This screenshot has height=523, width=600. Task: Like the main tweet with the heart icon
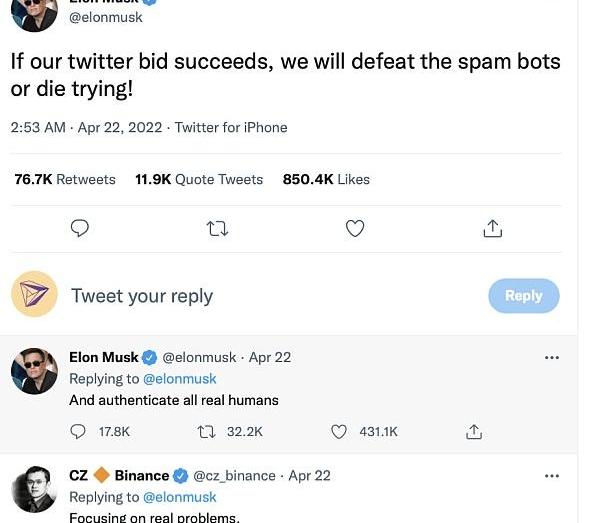click(355, 229)
